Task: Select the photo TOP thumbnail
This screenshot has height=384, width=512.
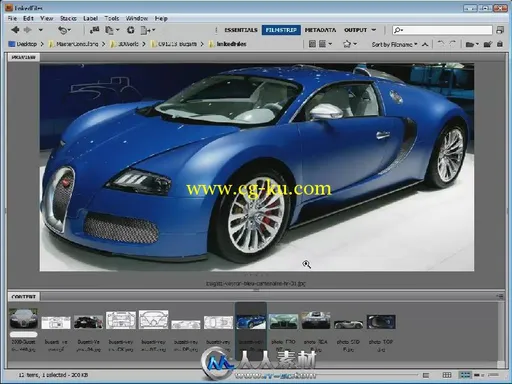Action: point(381,322)
